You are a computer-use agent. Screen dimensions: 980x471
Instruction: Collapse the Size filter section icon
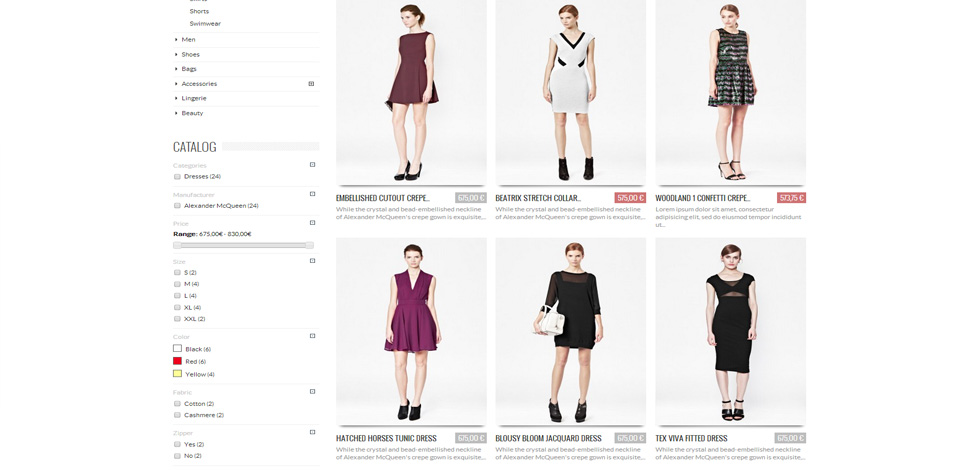point(312,261)
